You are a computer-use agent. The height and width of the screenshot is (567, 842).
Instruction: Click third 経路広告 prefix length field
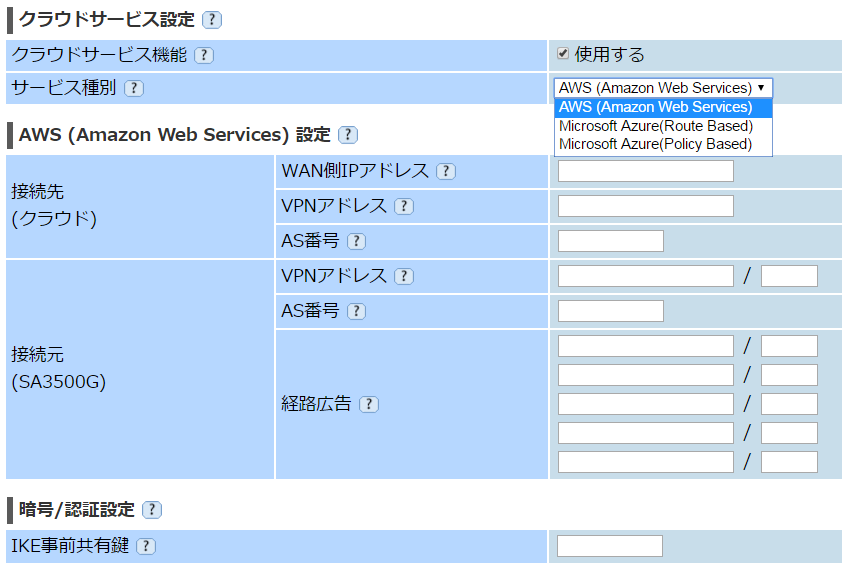coord(789,404)
